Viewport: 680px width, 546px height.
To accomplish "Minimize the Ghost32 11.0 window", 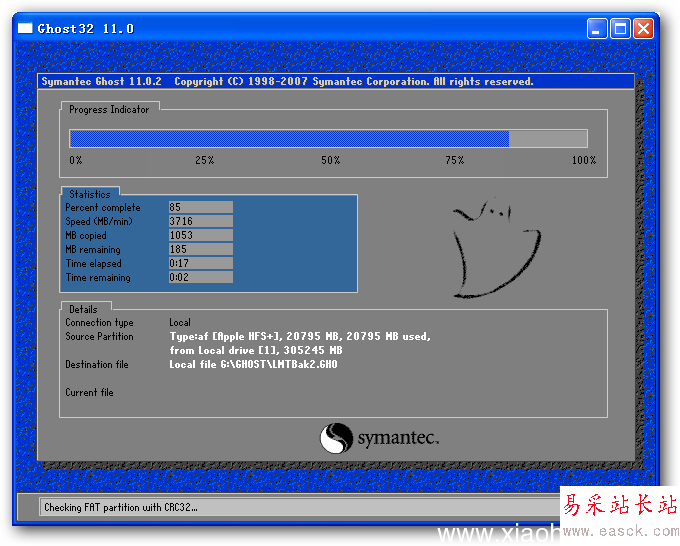I will 597,29.
